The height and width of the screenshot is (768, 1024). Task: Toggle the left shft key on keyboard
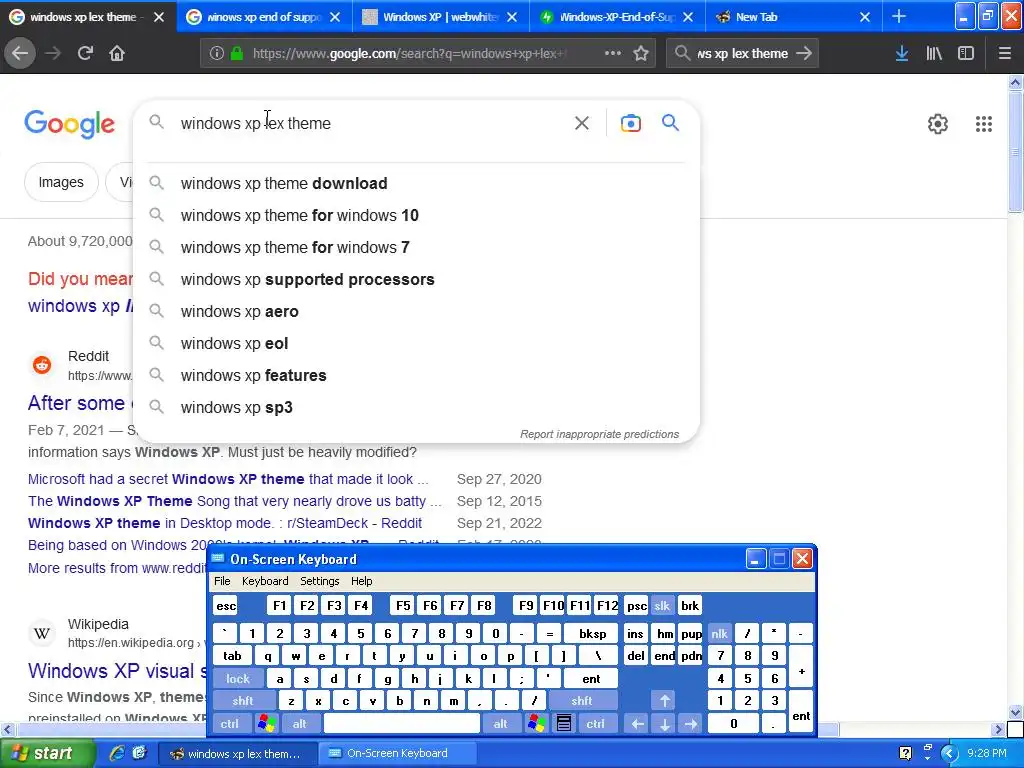(243, 701)
